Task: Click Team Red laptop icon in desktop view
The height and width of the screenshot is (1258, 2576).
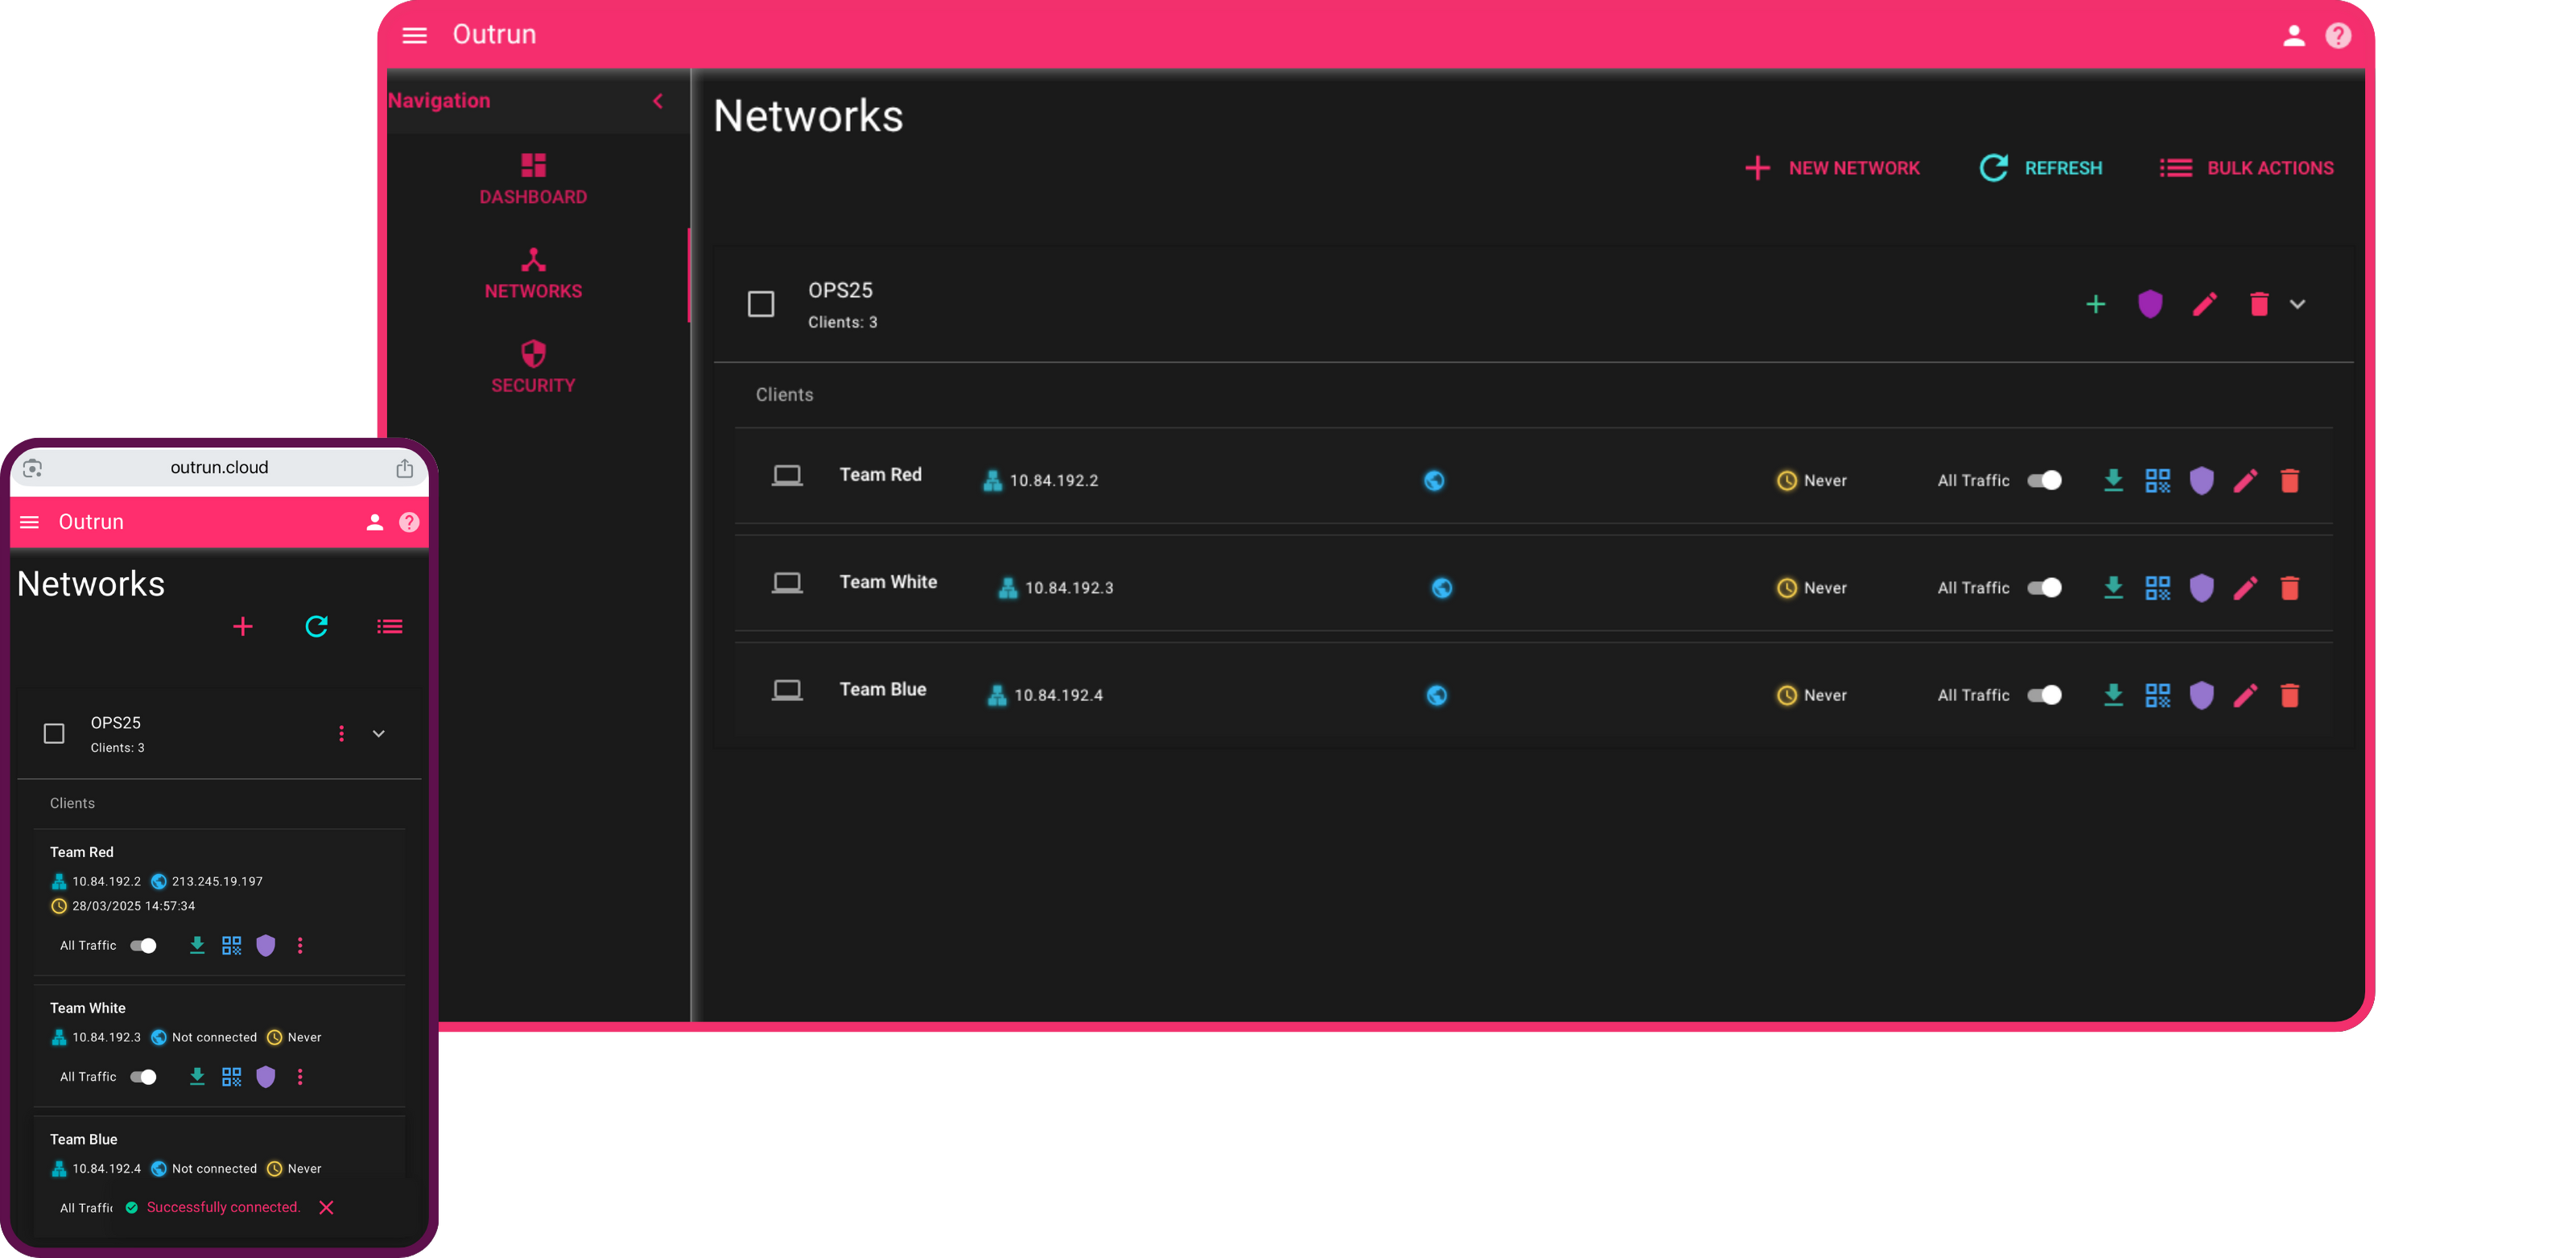Action: point(786,475)
